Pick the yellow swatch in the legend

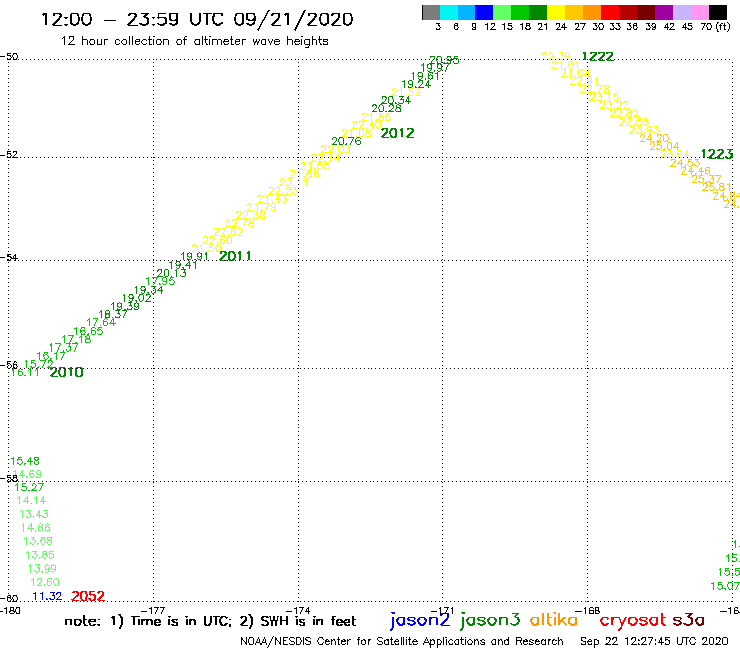[x=556, y=13]
